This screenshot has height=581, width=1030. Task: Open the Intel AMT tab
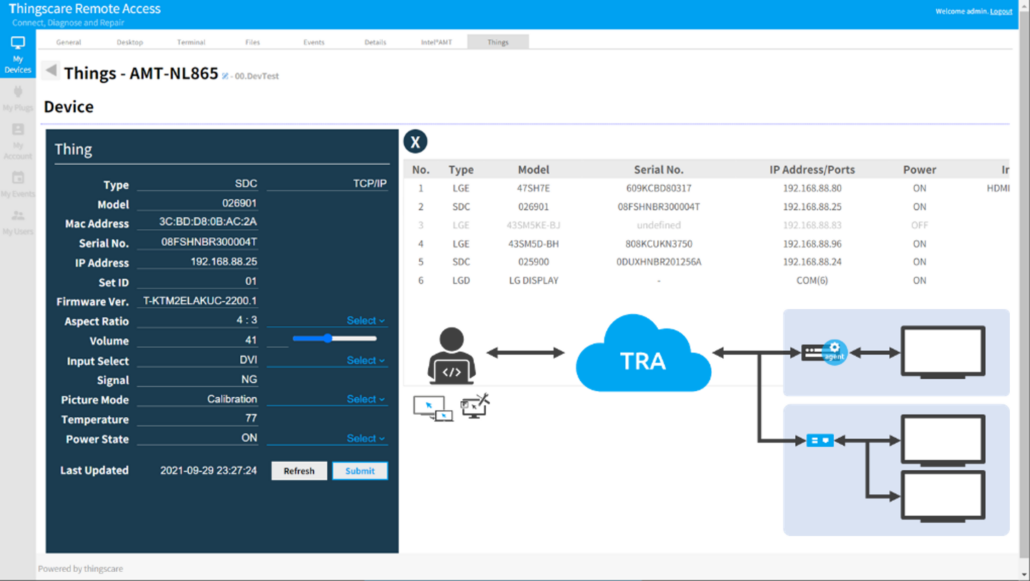436,42
